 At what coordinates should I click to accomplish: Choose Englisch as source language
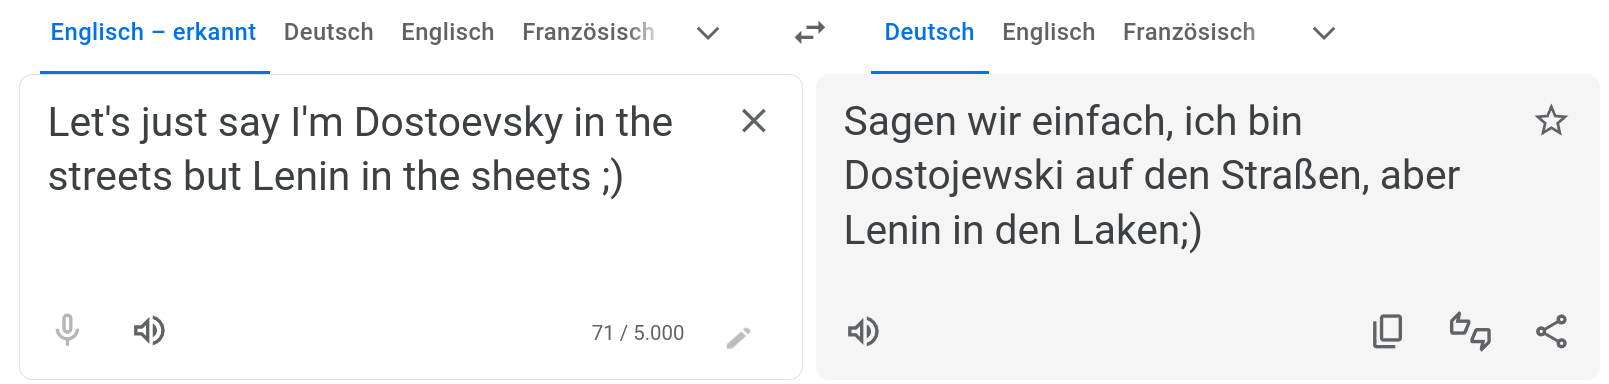coord(448,33)
